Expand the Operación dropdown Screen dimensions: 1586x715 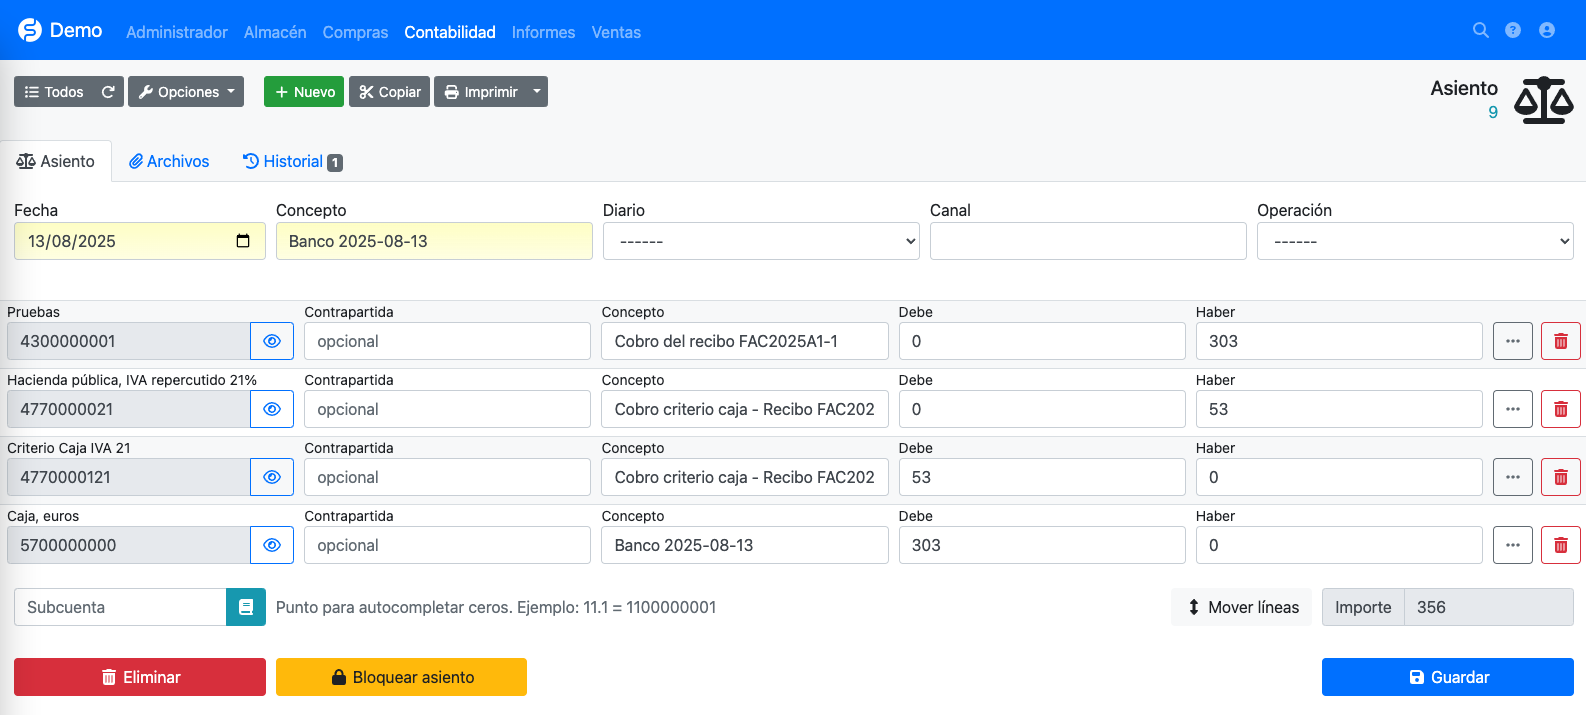click(x=1414, y=241)
